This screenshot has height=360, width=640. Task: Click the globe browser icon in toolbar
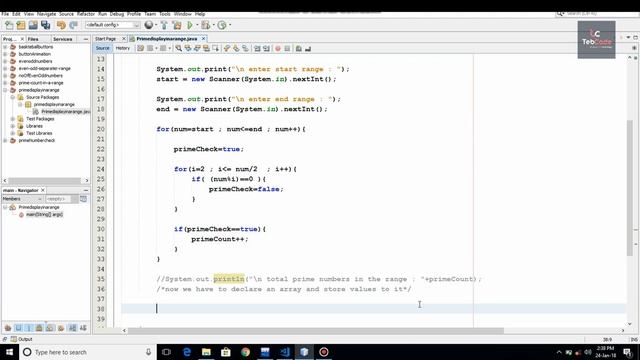[x=149, y=25]
